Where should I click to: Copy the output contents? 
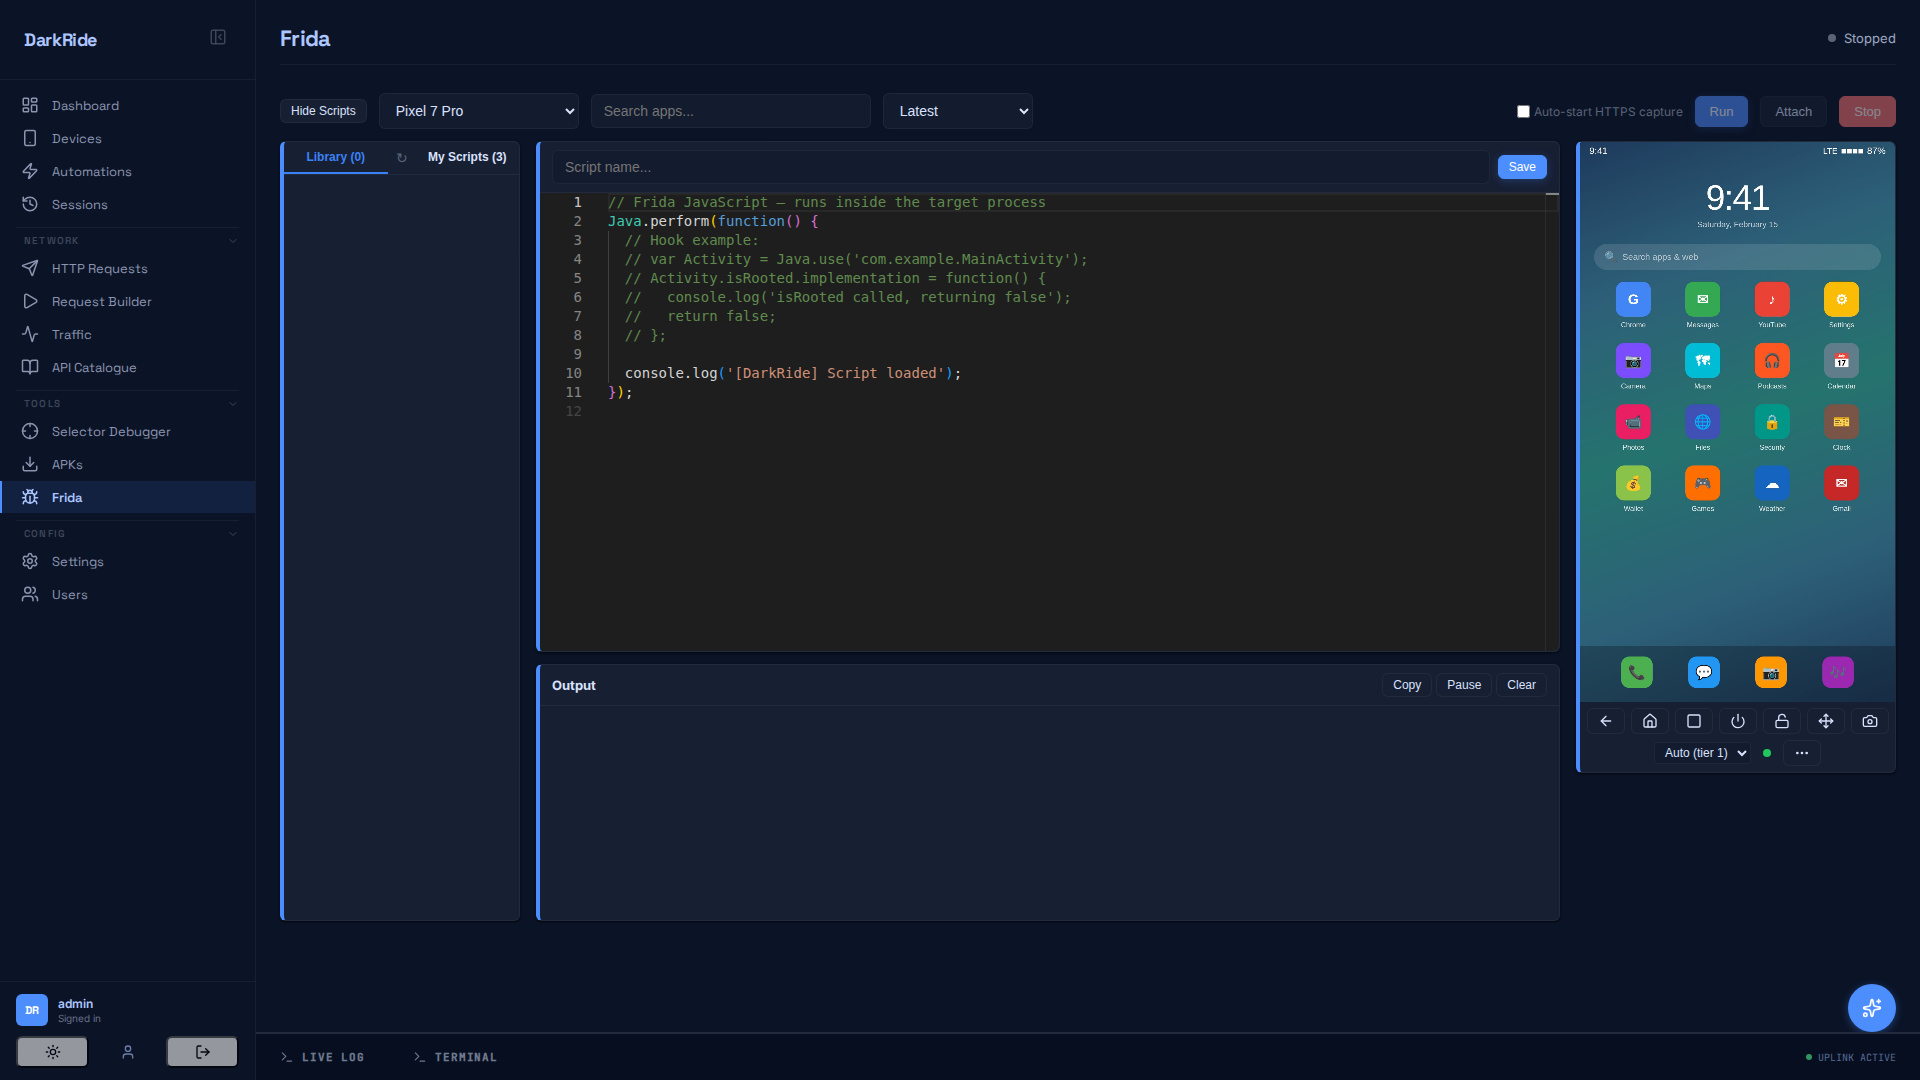pos(1407,685)
